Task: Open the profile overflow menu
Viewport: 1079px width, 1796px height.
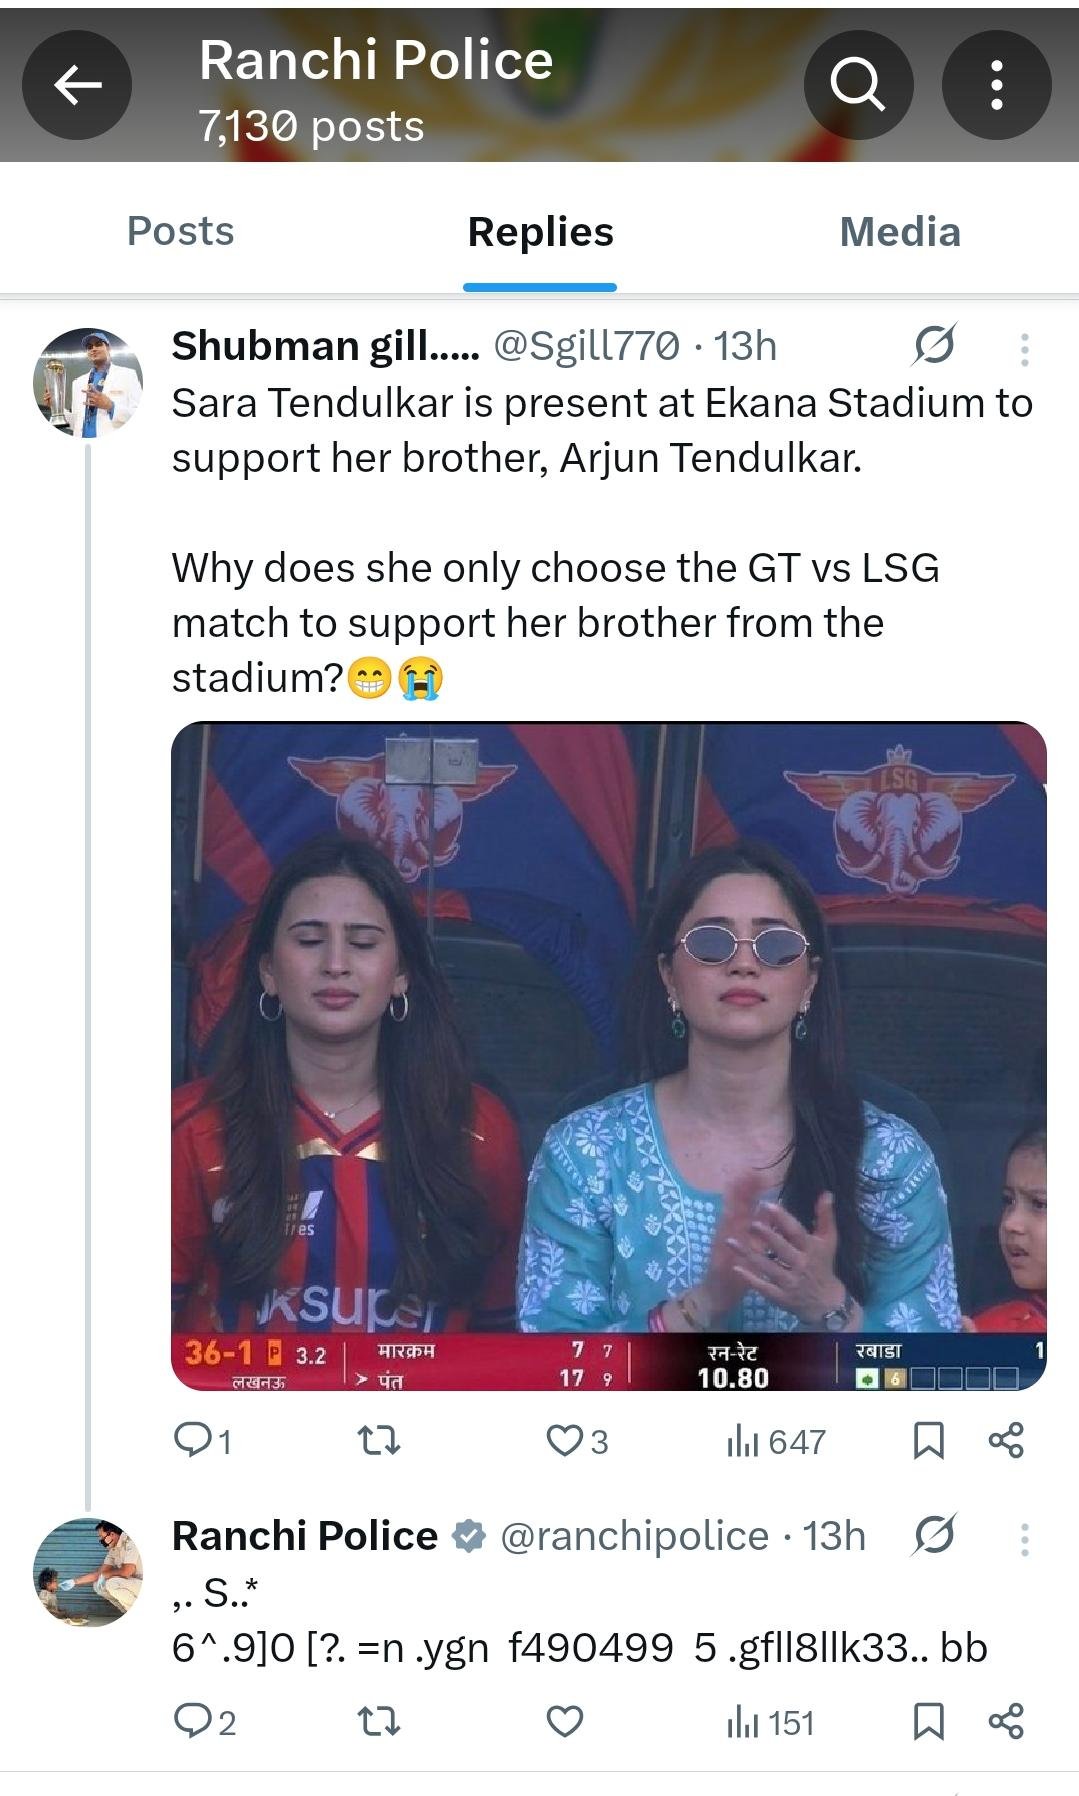Action: (996, 85)
